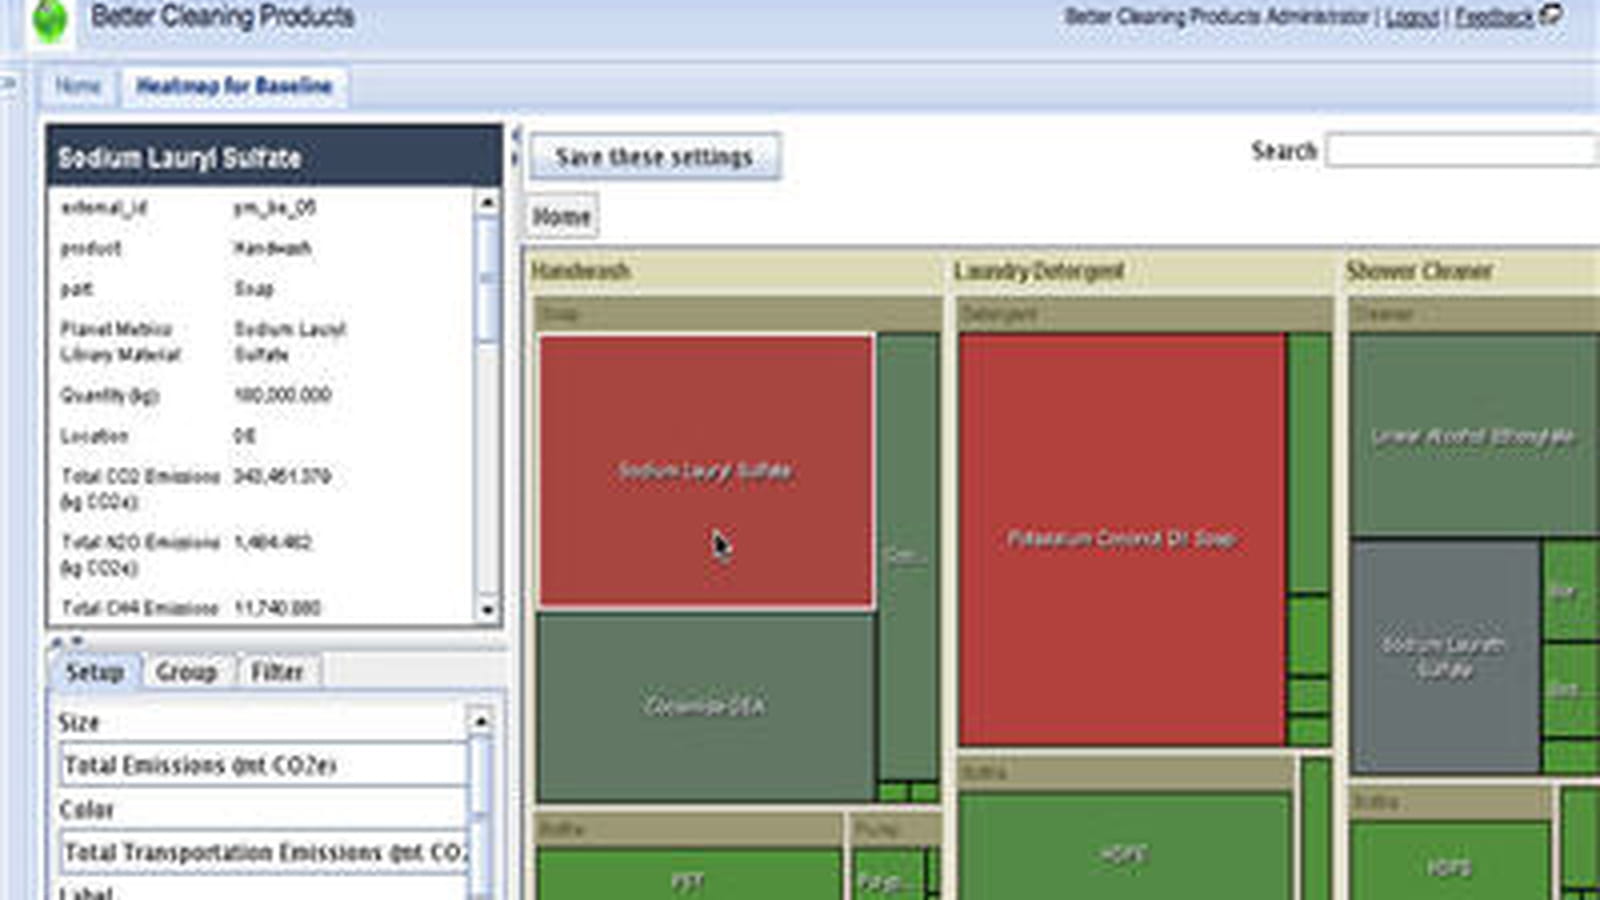Select the Heatmap for Baseline tab
1600x900 pixels.
tap(234, 86)
